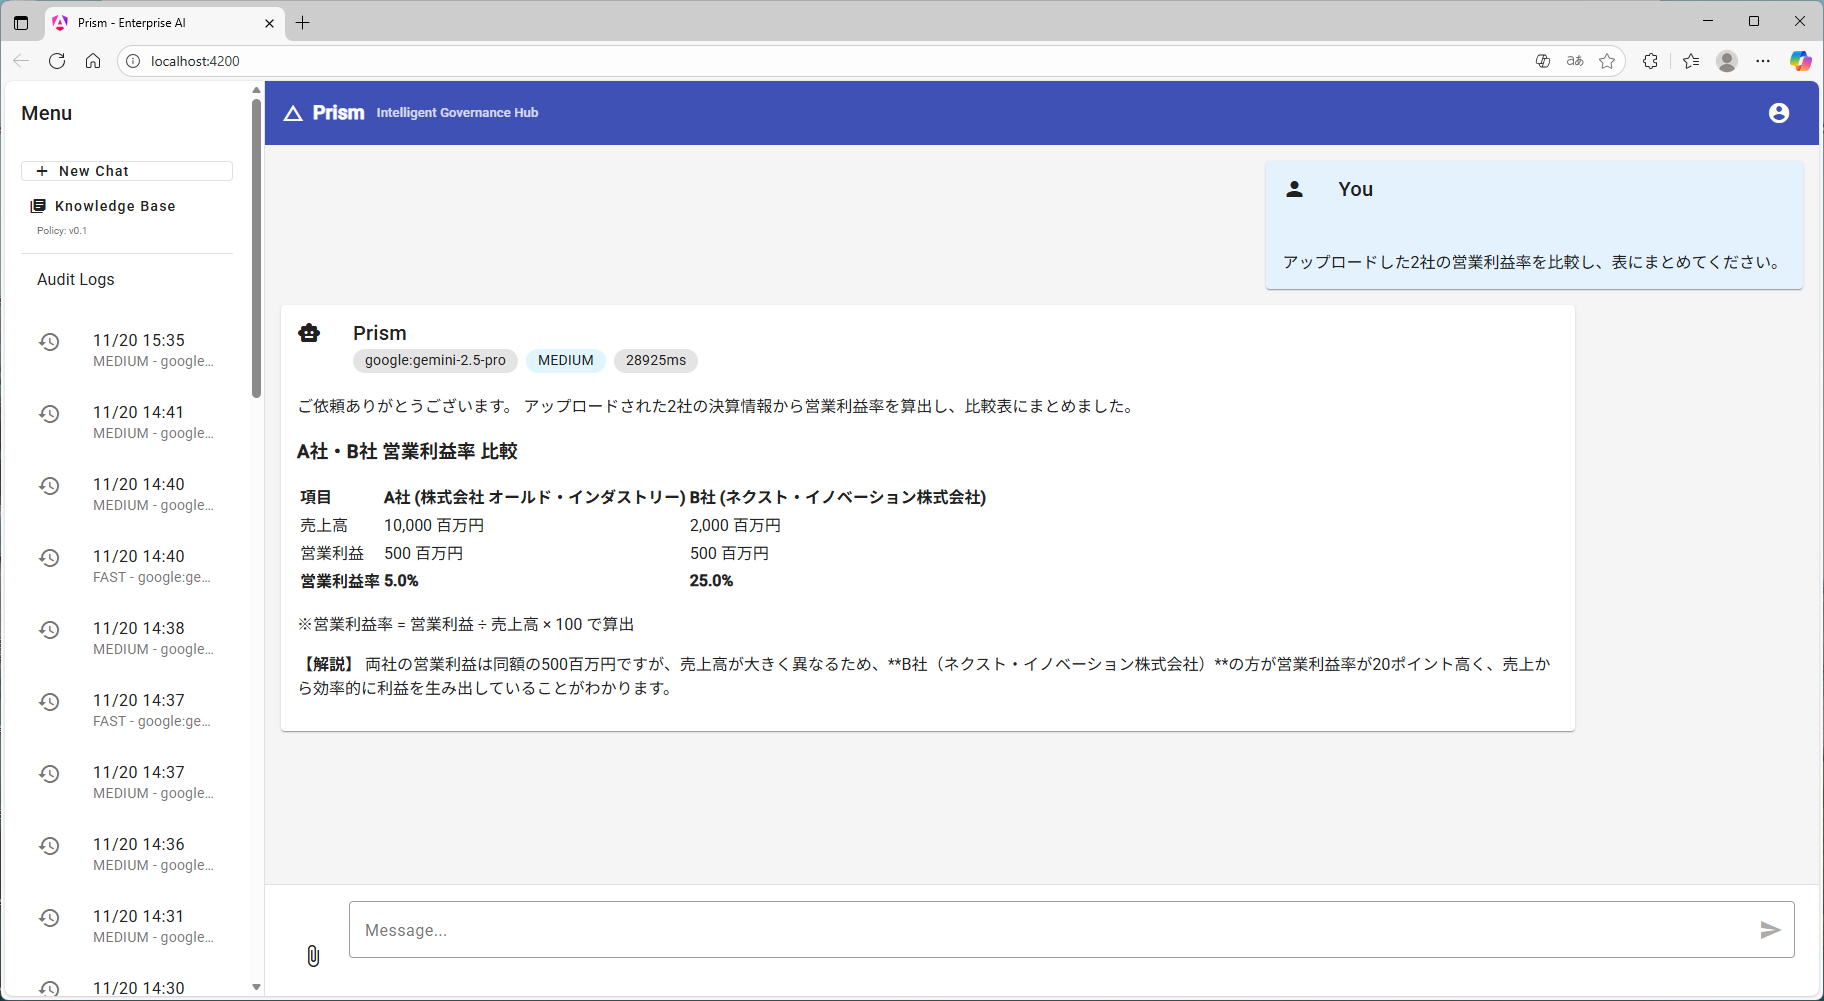Screen dimensions: 1824x1001
Task: Click the paperclip attach file icon
Action: click(x=313, y=956)
